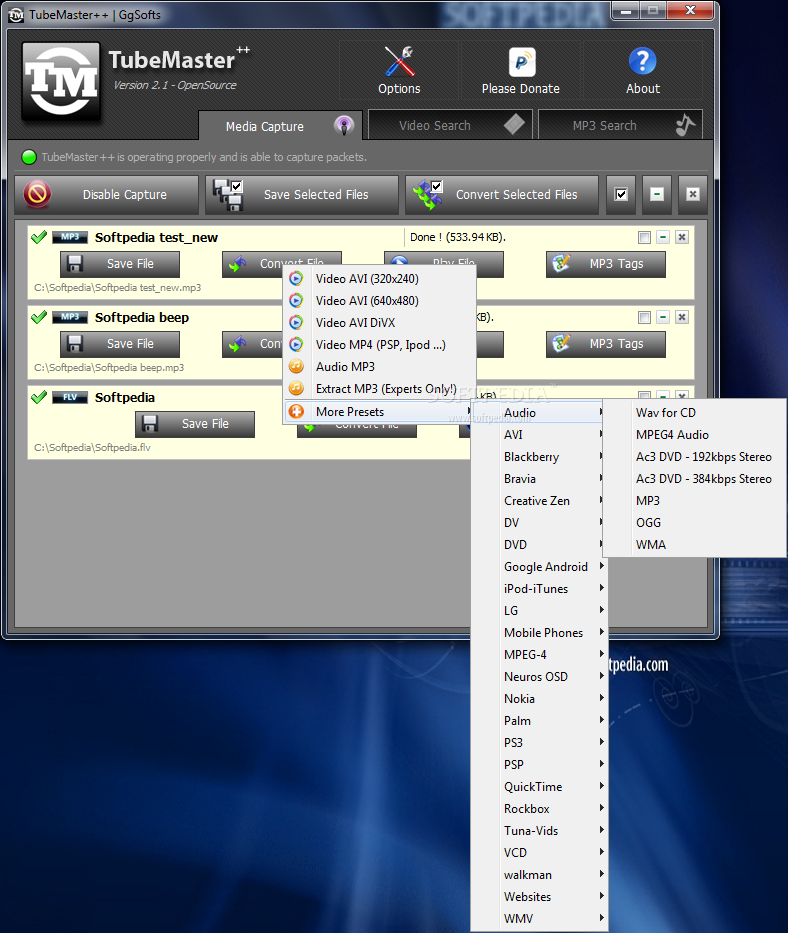Viewport: 788px width, 933px height.
Task: Open the Options tools icon
Action: 399,61
